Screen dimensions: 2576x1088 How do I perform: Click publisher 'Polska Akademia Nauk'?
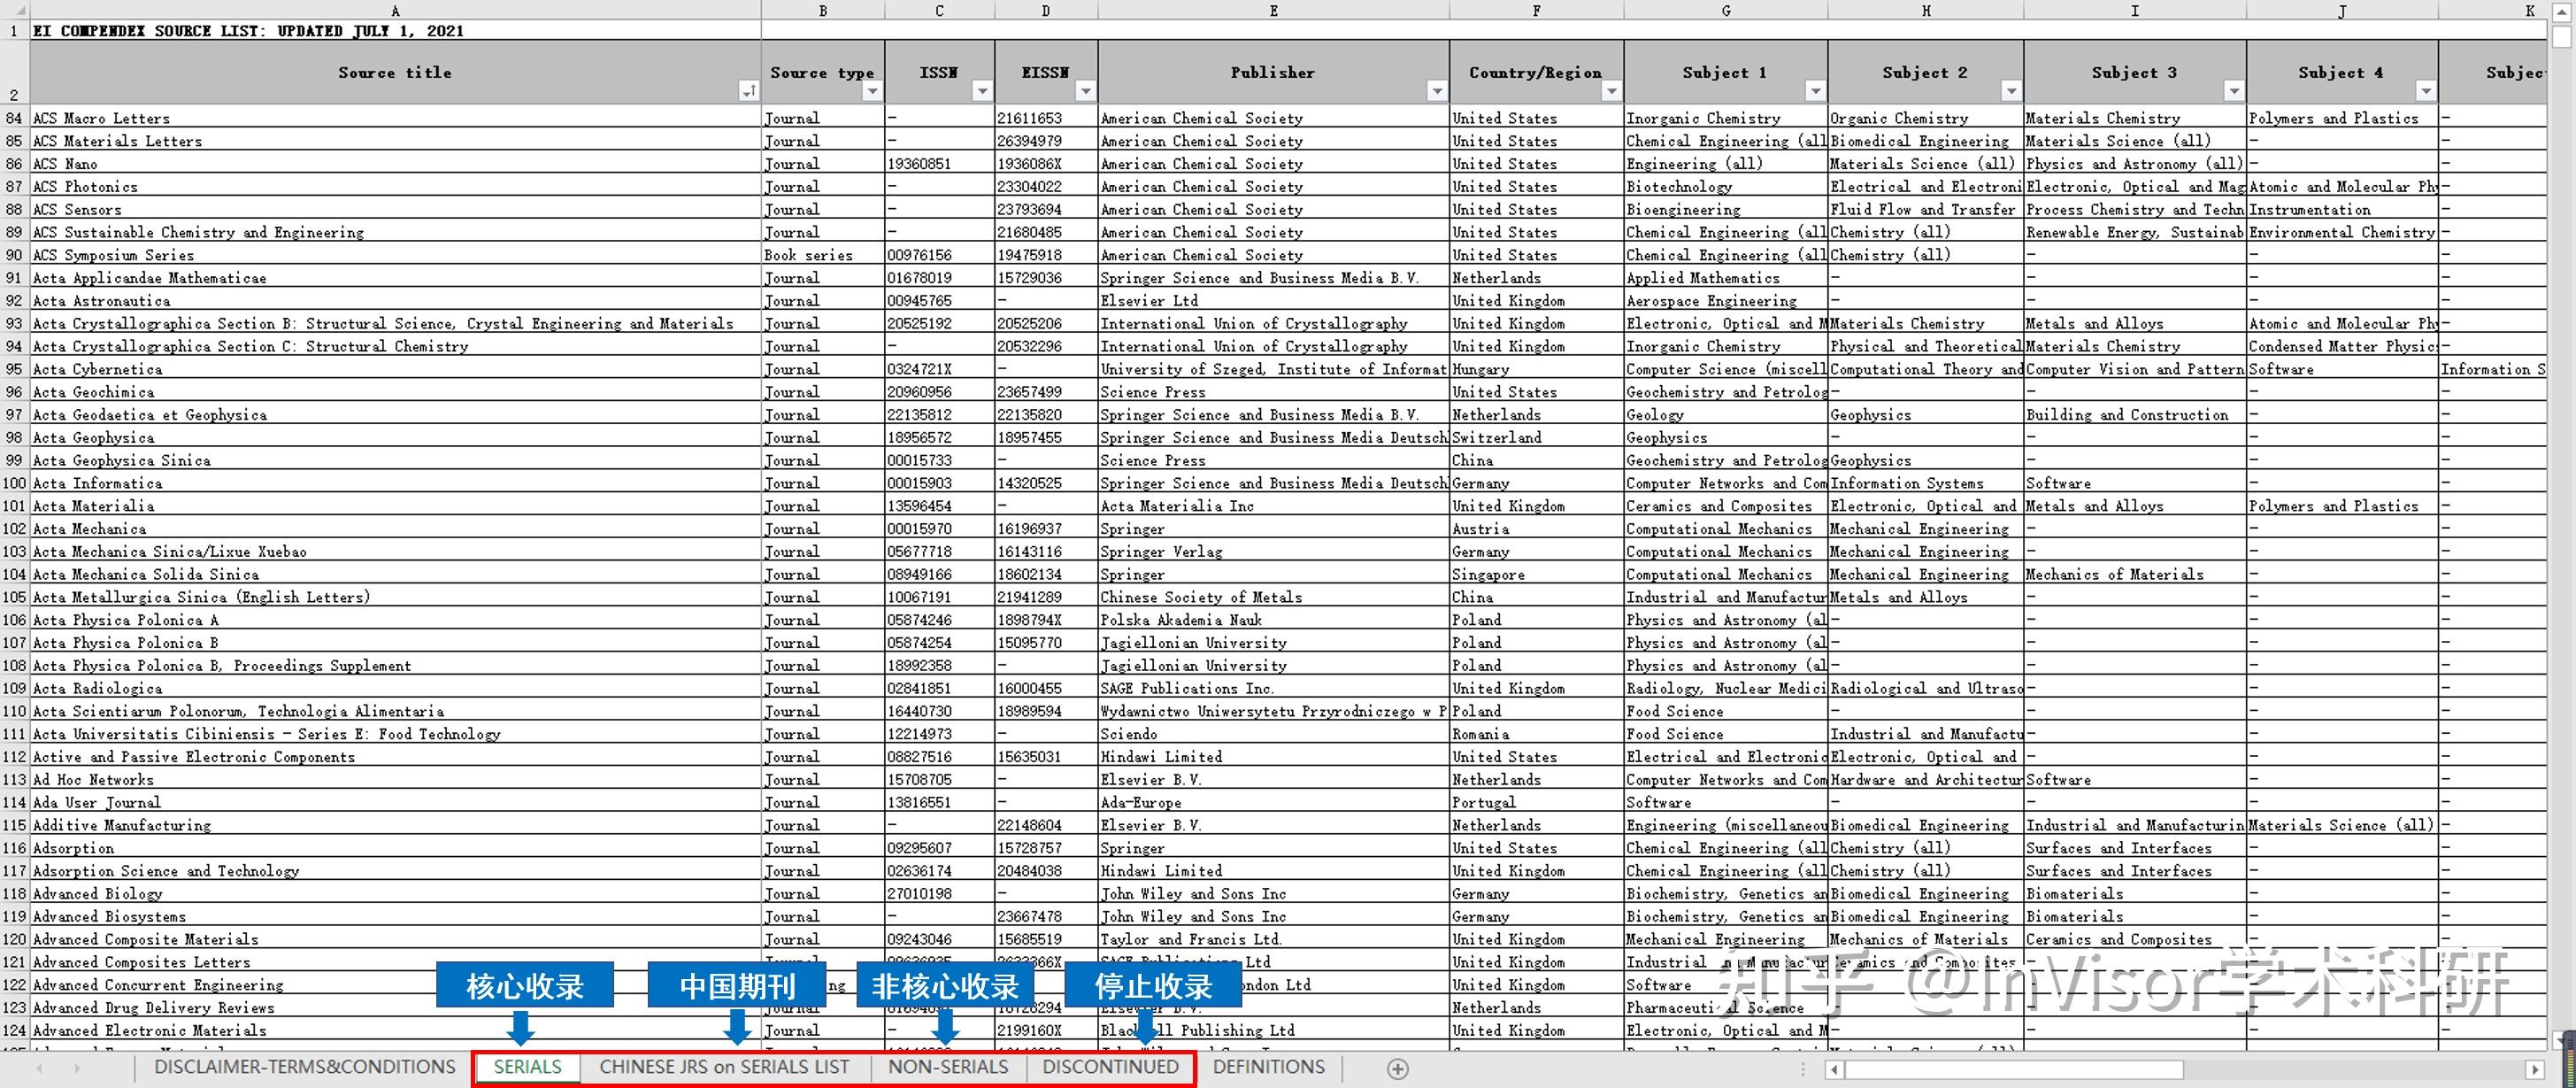coord(1273,620)
